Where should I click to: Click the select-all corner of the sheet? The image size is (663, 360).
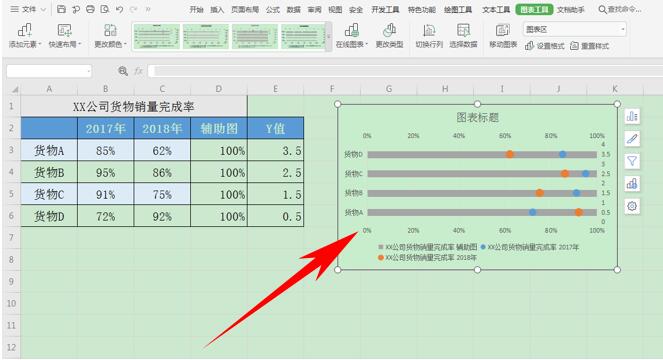[x=15, y=89]
